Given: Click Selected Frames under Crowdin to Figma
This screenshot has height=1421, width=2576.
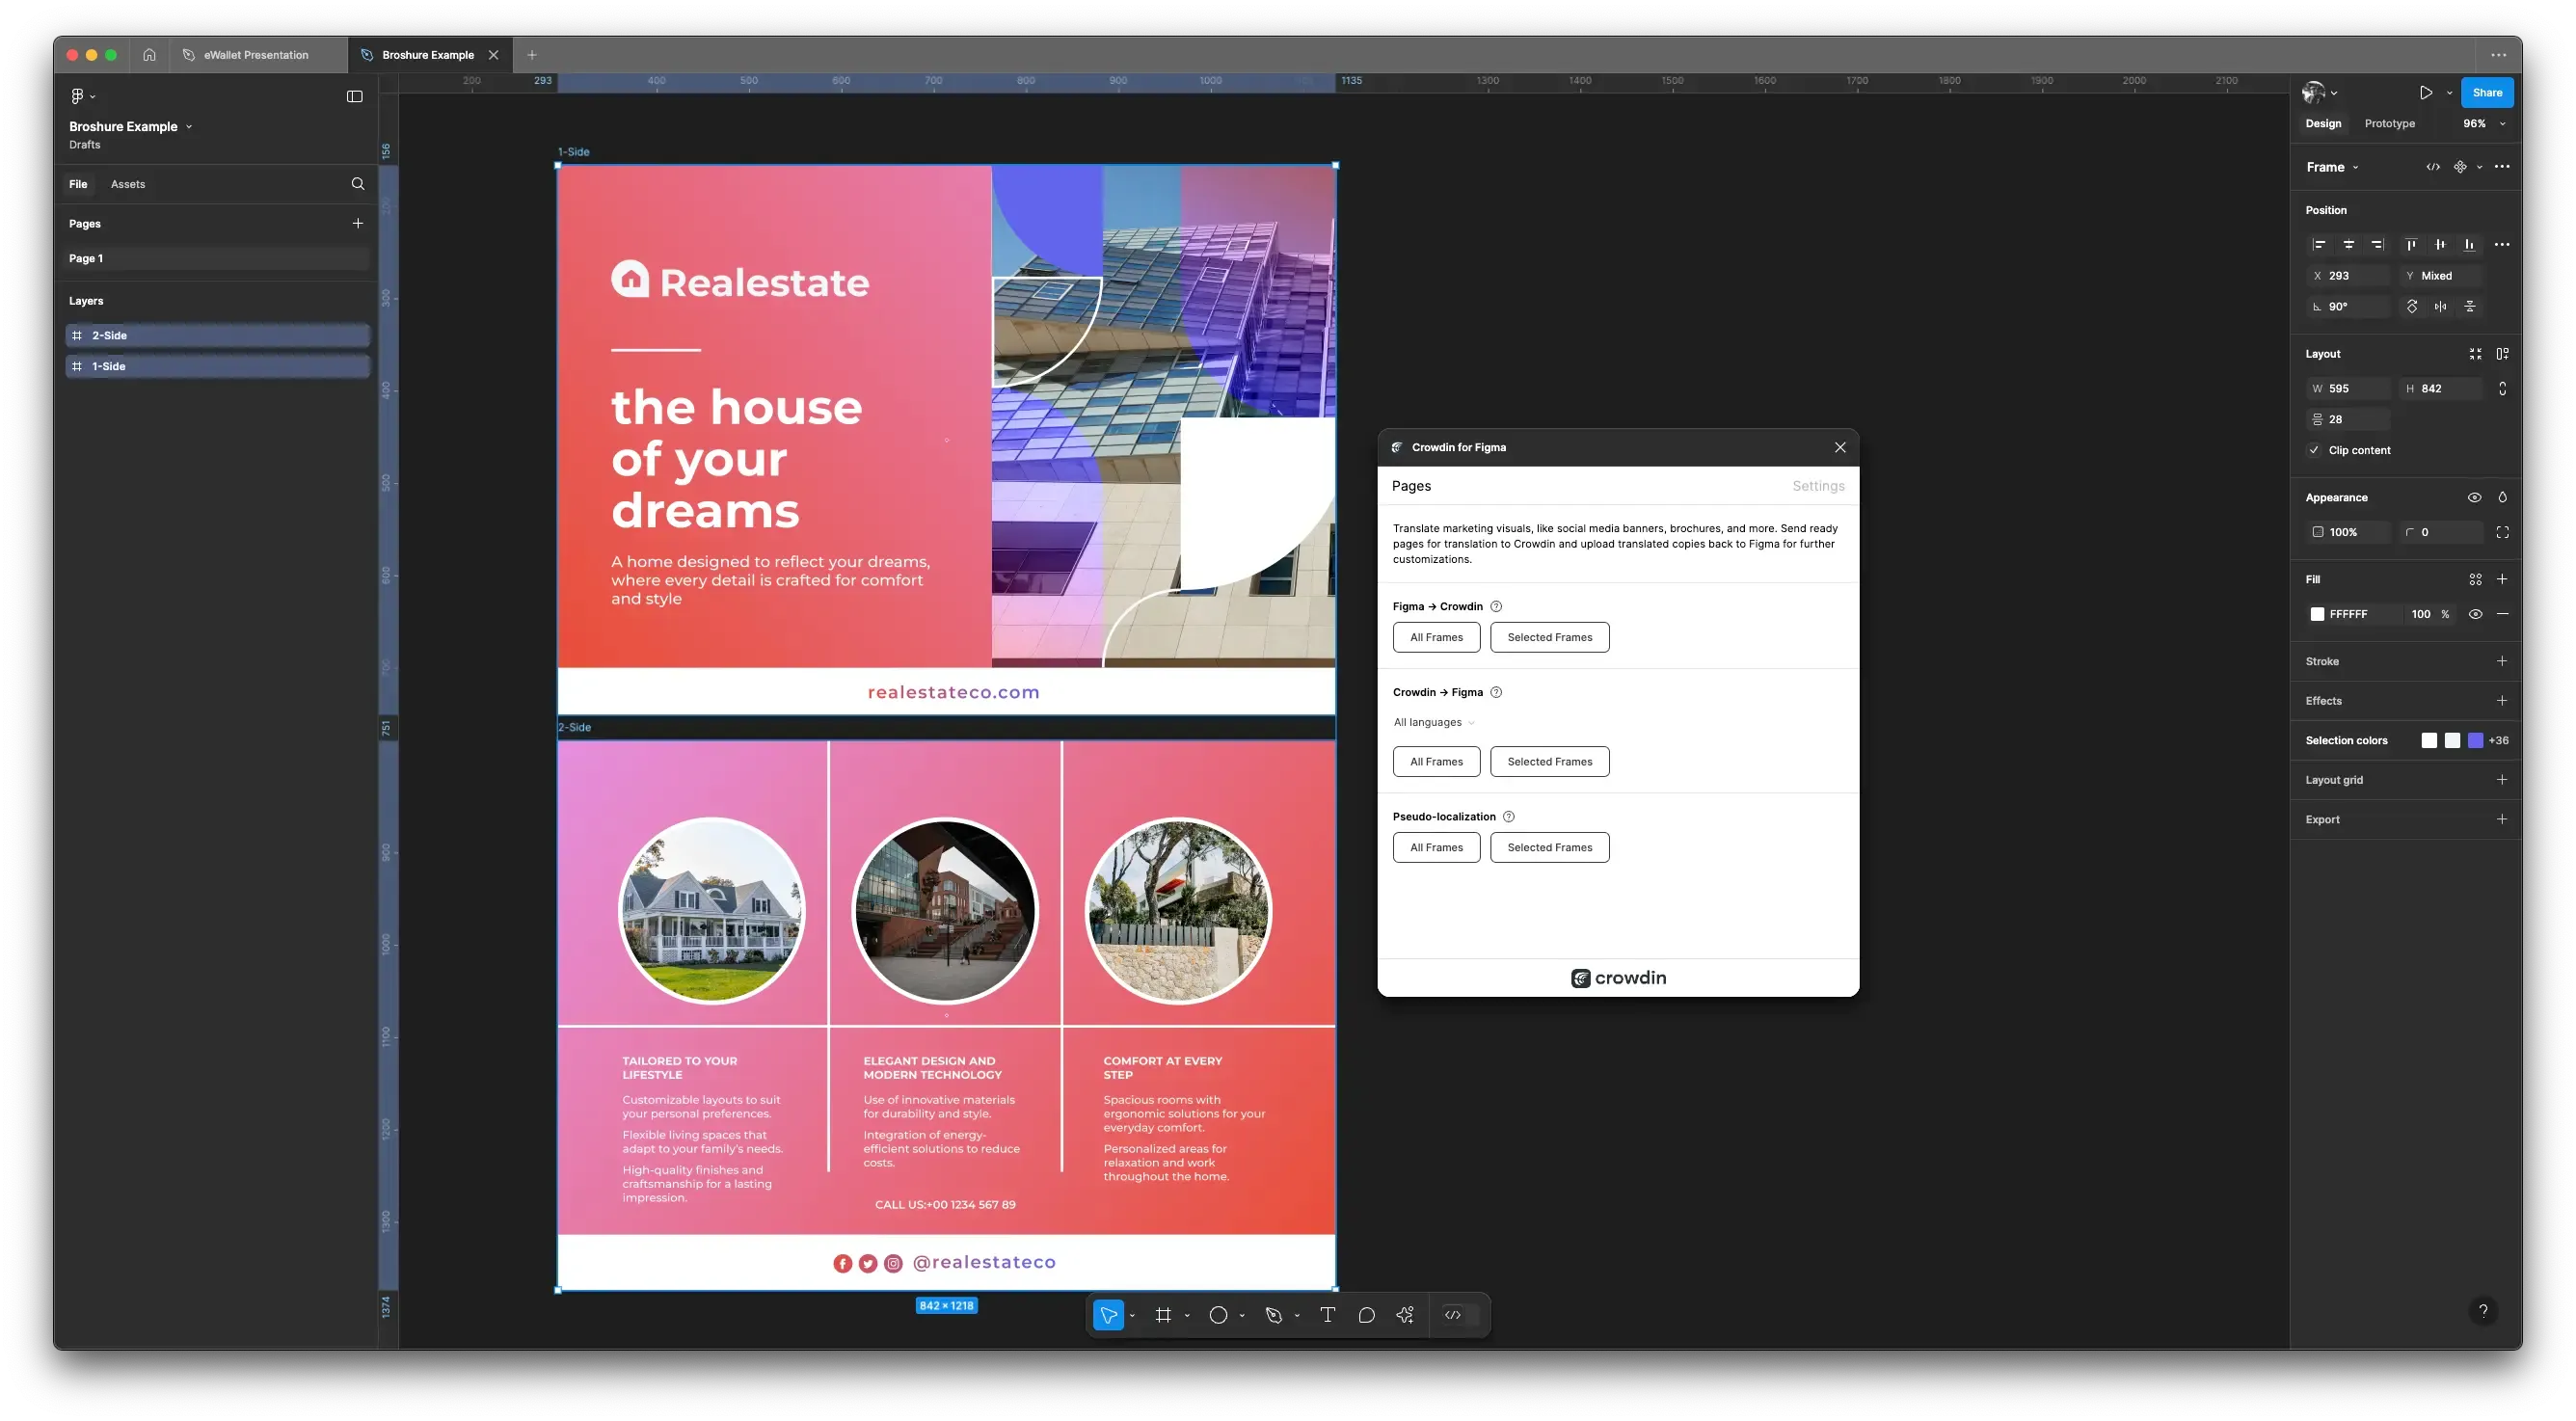Looking at the screenshot, I should (x=1548, y=762).
